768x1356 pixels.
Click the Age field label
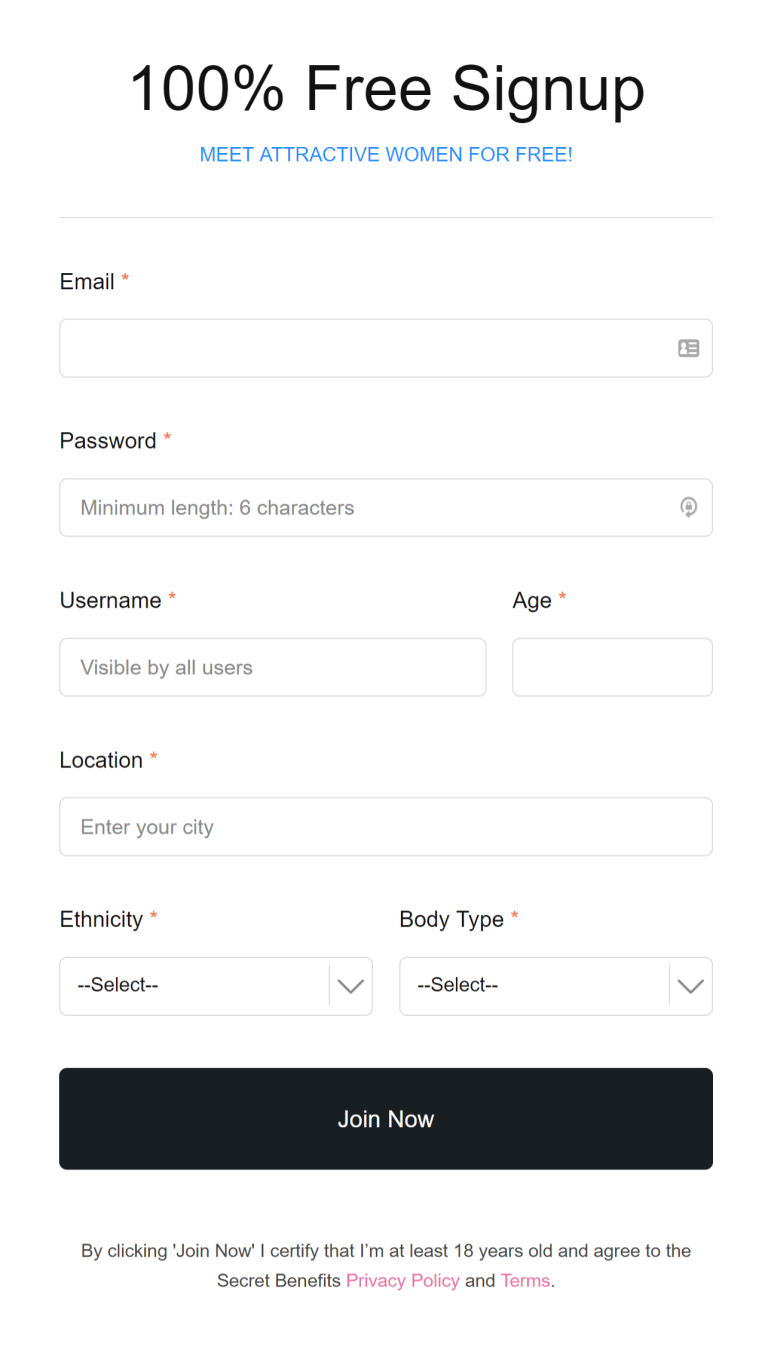coord(532,600)
